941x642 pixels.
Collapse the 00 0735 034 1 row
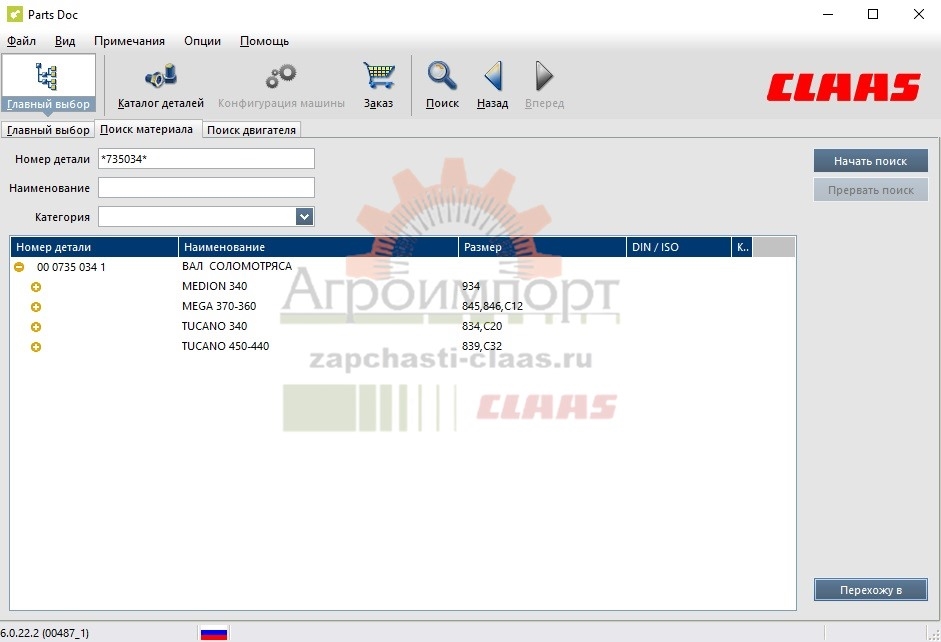pos(19,267)
